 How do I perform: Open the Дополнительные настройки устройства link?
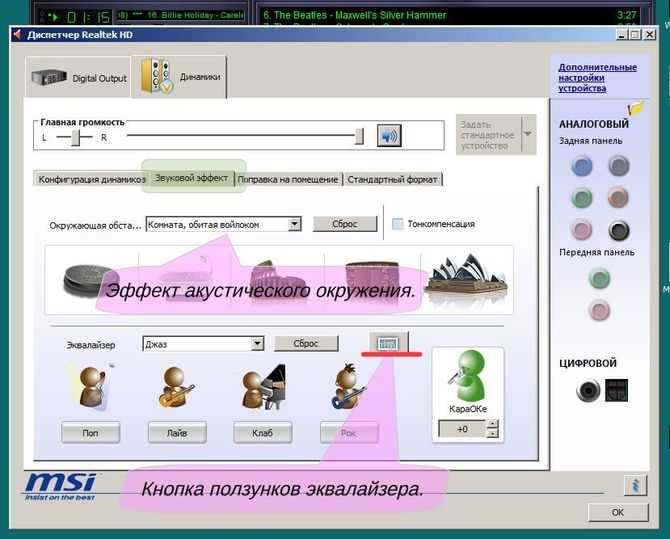pos(597,78)
